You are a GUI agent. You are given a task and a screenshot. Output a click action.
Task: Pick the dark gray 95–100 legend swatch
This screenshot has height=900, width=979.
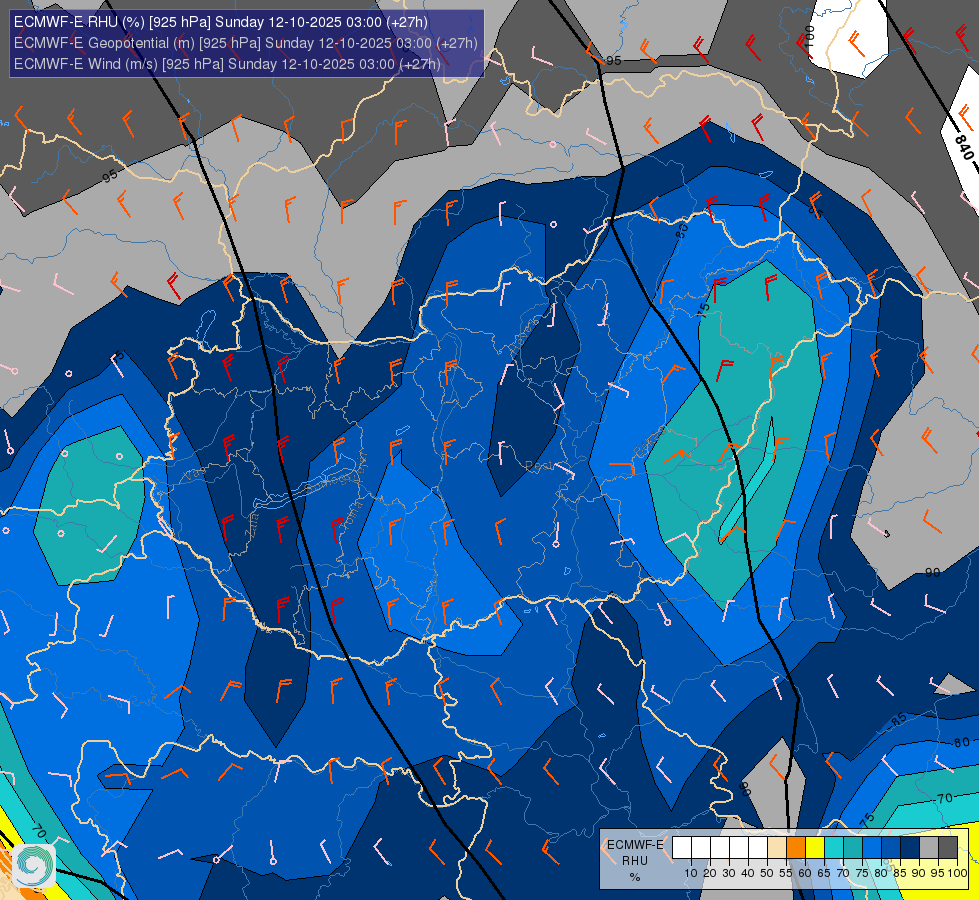point(948,848)
